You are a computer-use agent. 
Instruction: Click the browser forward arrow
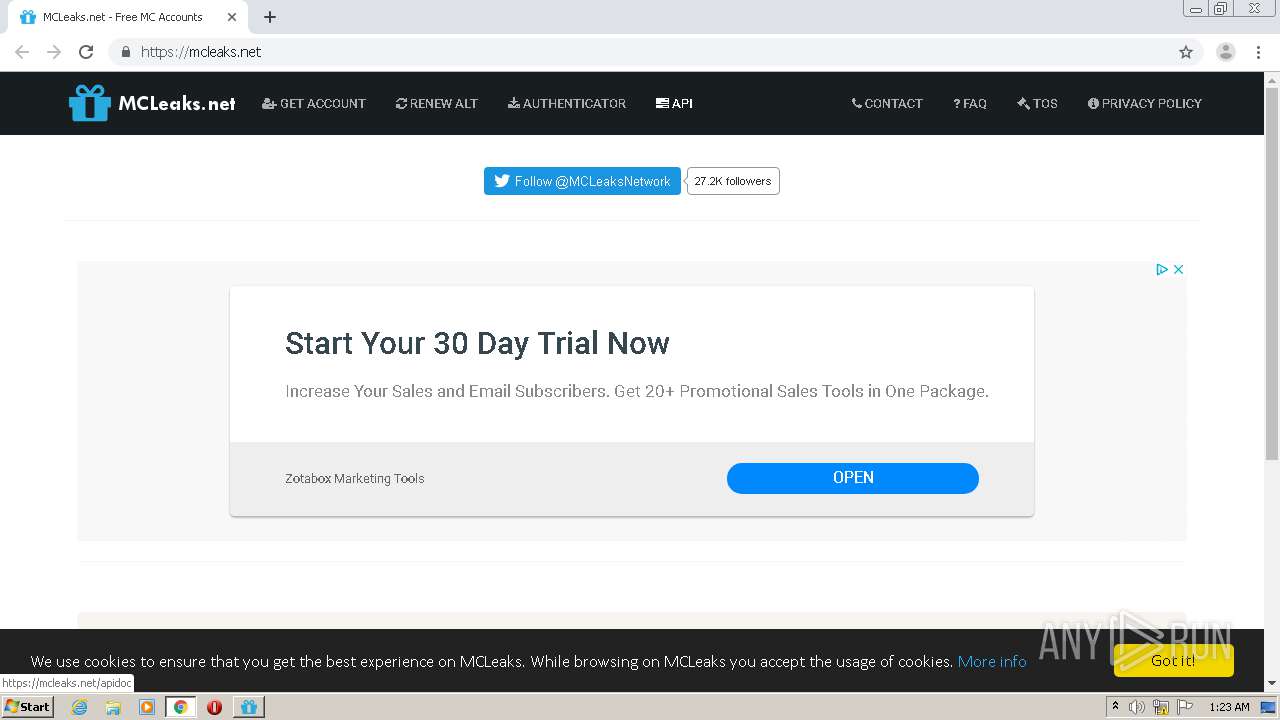(54, 52)
